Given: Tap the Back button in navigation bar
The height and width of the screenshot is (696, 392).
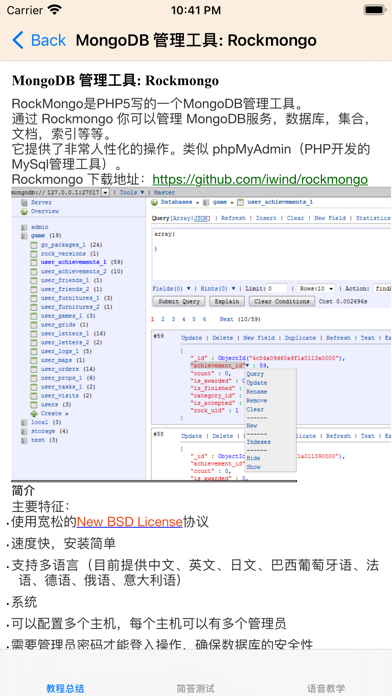Looking at the screenshot, I should [x=39, y=40].
